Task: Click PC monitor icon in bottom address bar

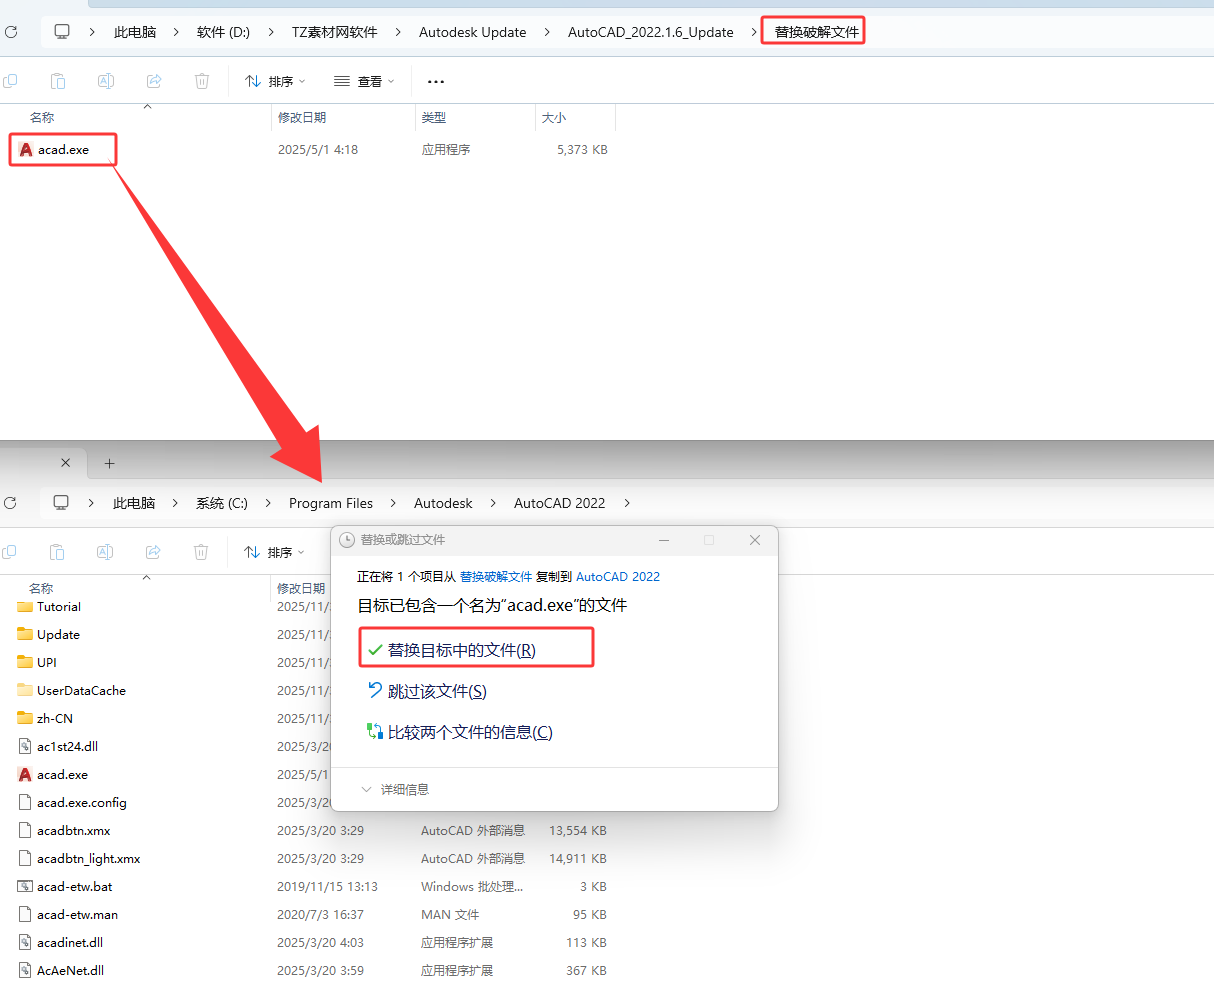Action: point(62,503)
